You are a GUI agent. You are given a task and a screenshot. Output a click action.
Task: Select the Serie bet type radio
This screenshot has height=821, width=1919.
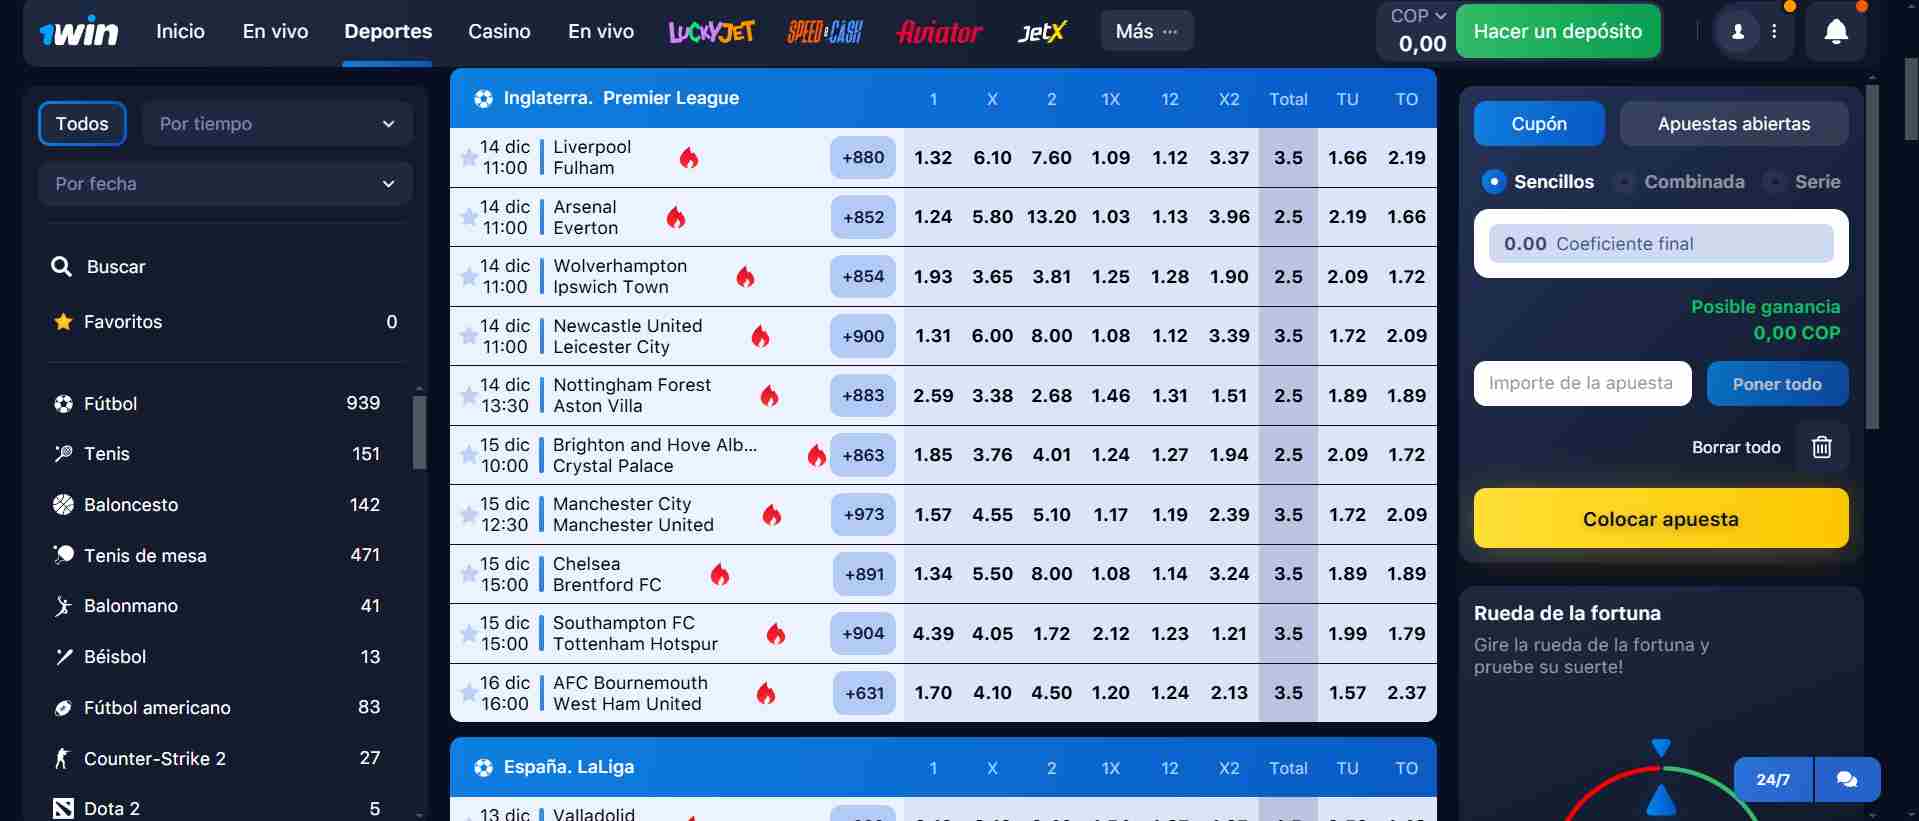pyautogui.click(x=1774, y=182)
